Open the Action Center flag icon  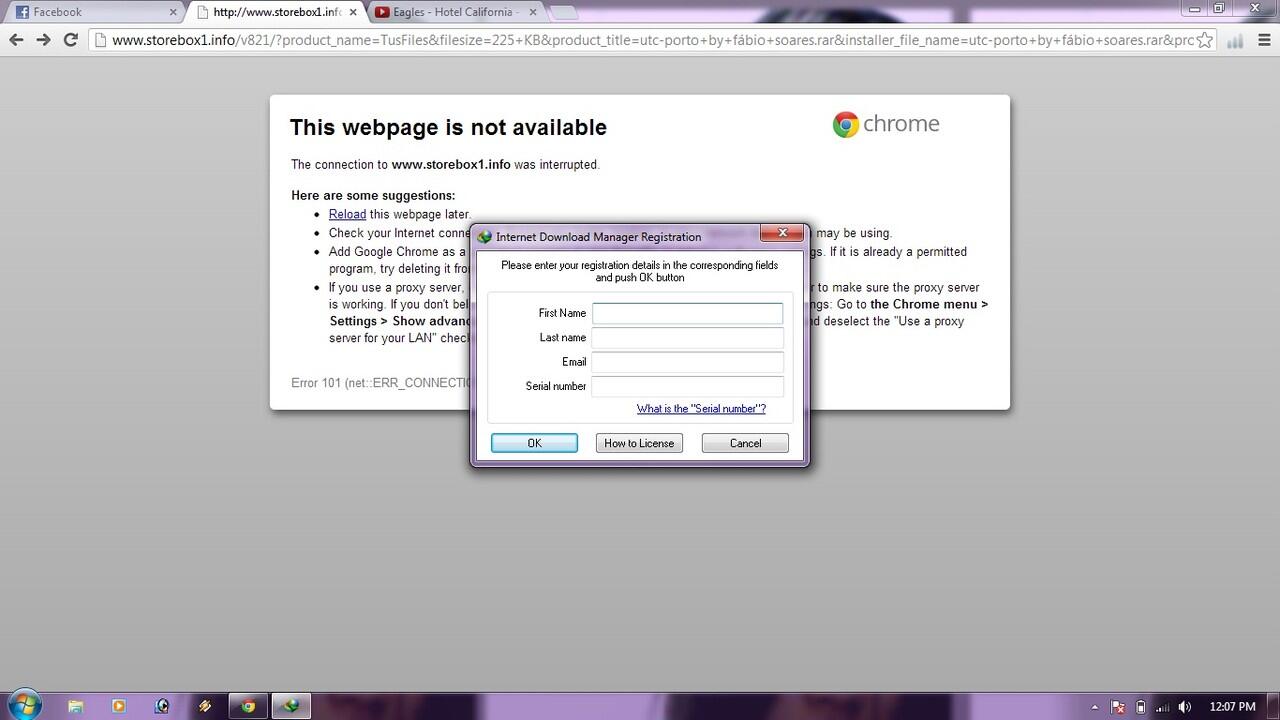(x=1119, y=707)
